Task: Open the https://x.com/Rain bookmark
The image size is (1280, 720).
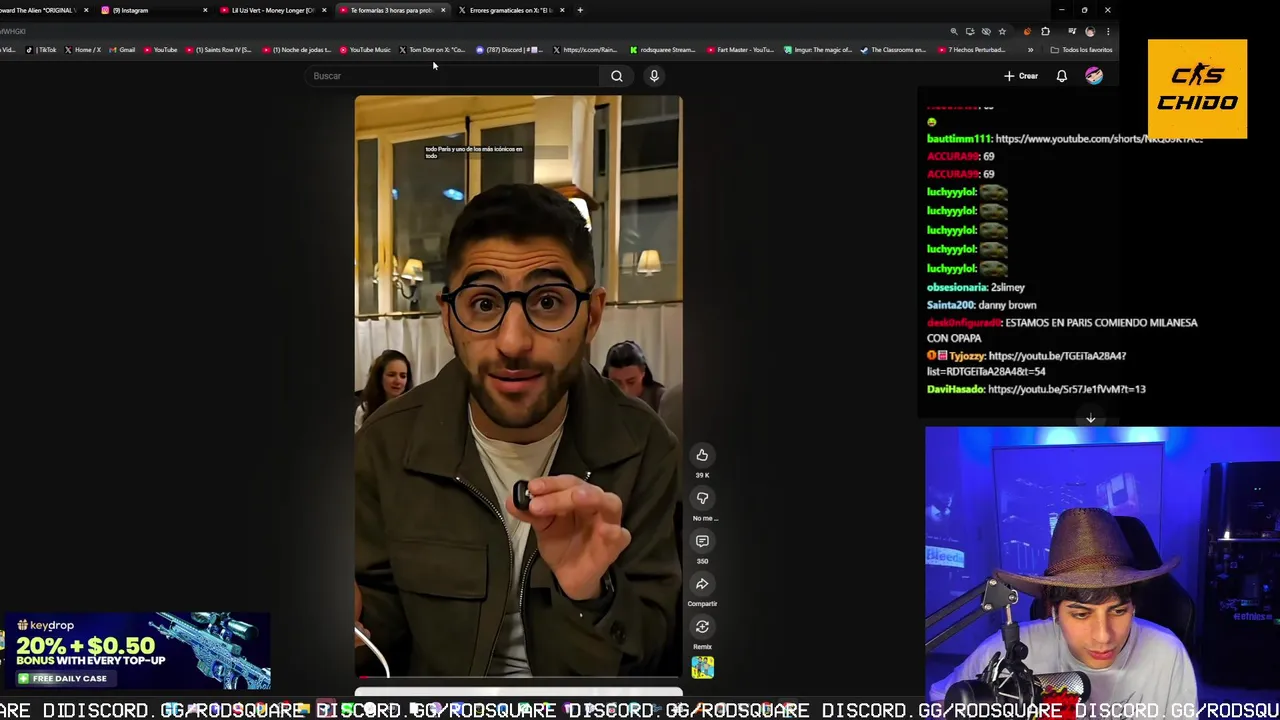Action: [586, 50]
